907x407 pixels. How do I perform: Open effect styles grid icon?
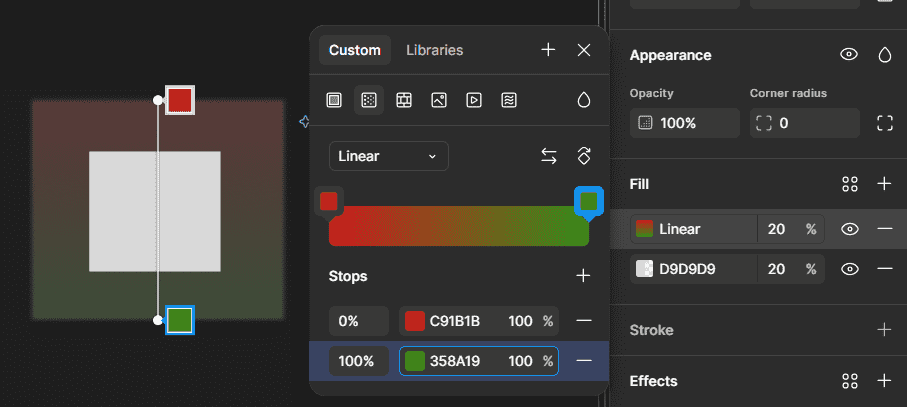pyautogui.click(x=850, y=381)
